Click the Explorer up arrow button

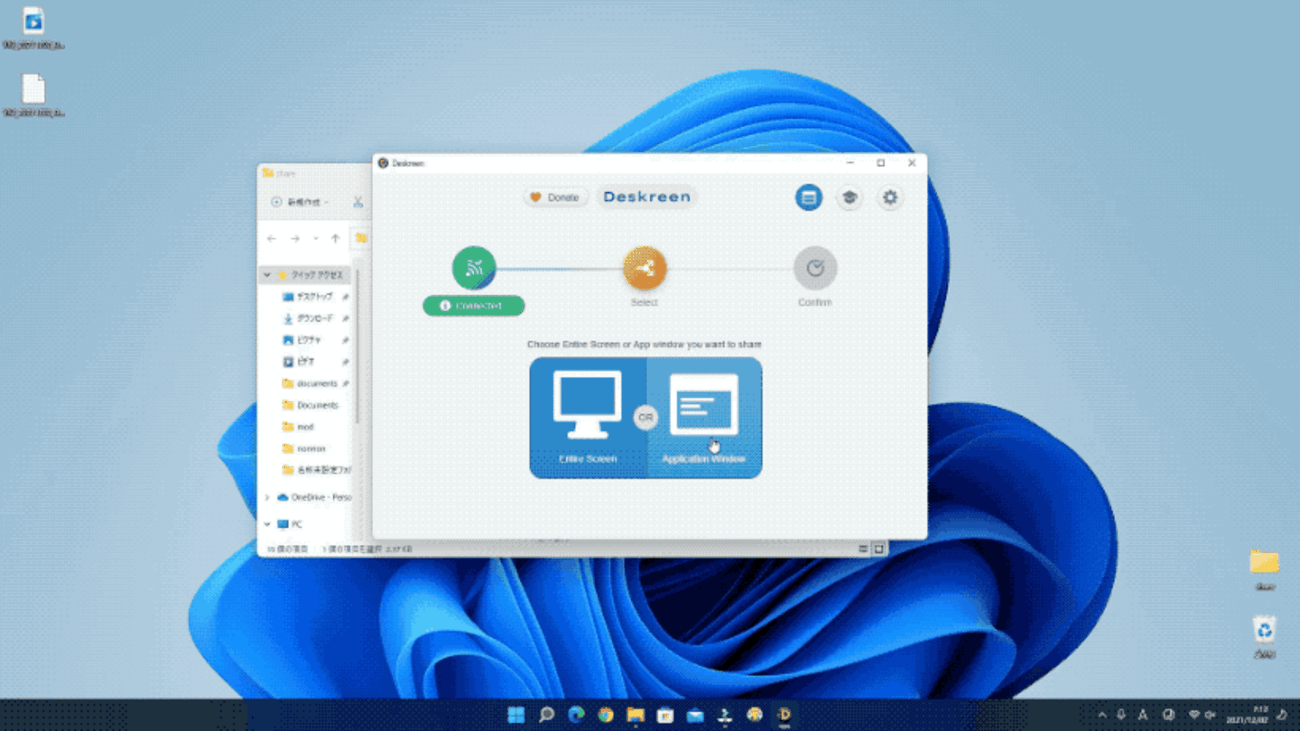pyautogui.click(x=335, y=239)
